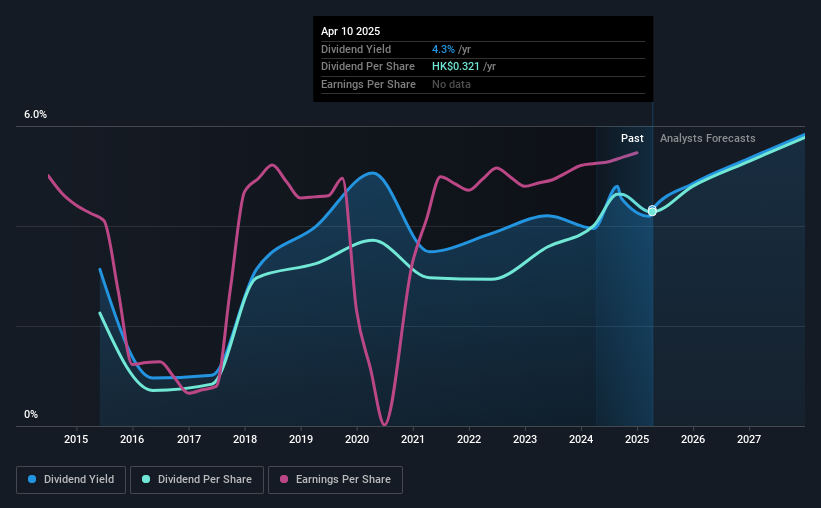Image resolution: width=821 pixels, height=508 pixels.
Task: Click the 2025 x-axis label
Action: pyautogui.click(x=637, y=439)
